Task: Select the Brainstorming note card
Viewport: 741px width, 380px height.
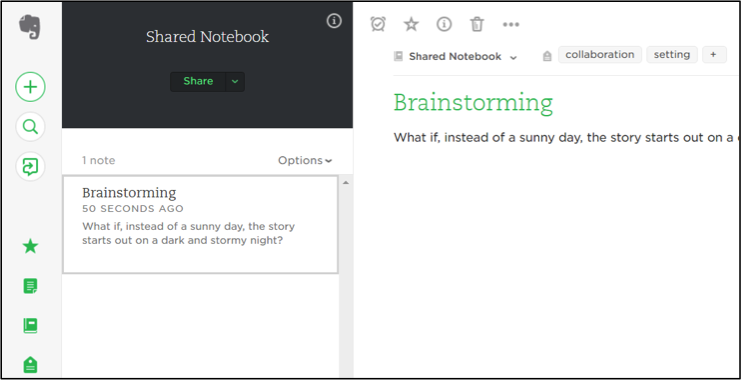Action: click(200, 225)
